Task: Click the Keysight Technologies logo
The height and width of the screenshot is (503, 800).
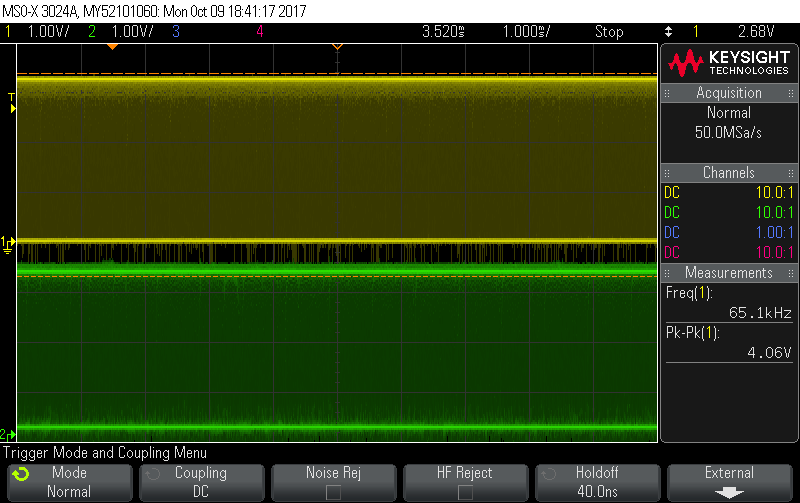Action: pos(729,63)
